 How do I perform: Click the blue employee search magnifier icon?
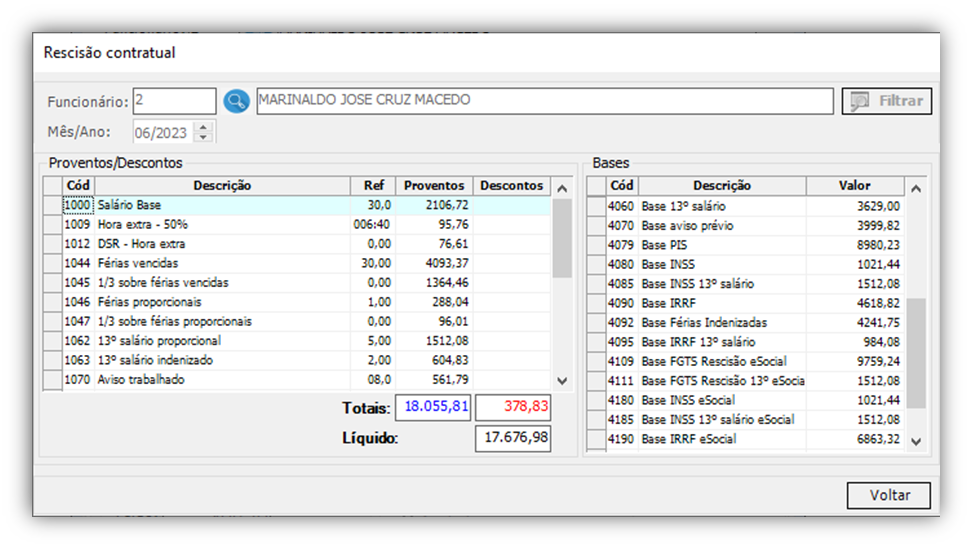pyautogui.click(x=236, y=101)
